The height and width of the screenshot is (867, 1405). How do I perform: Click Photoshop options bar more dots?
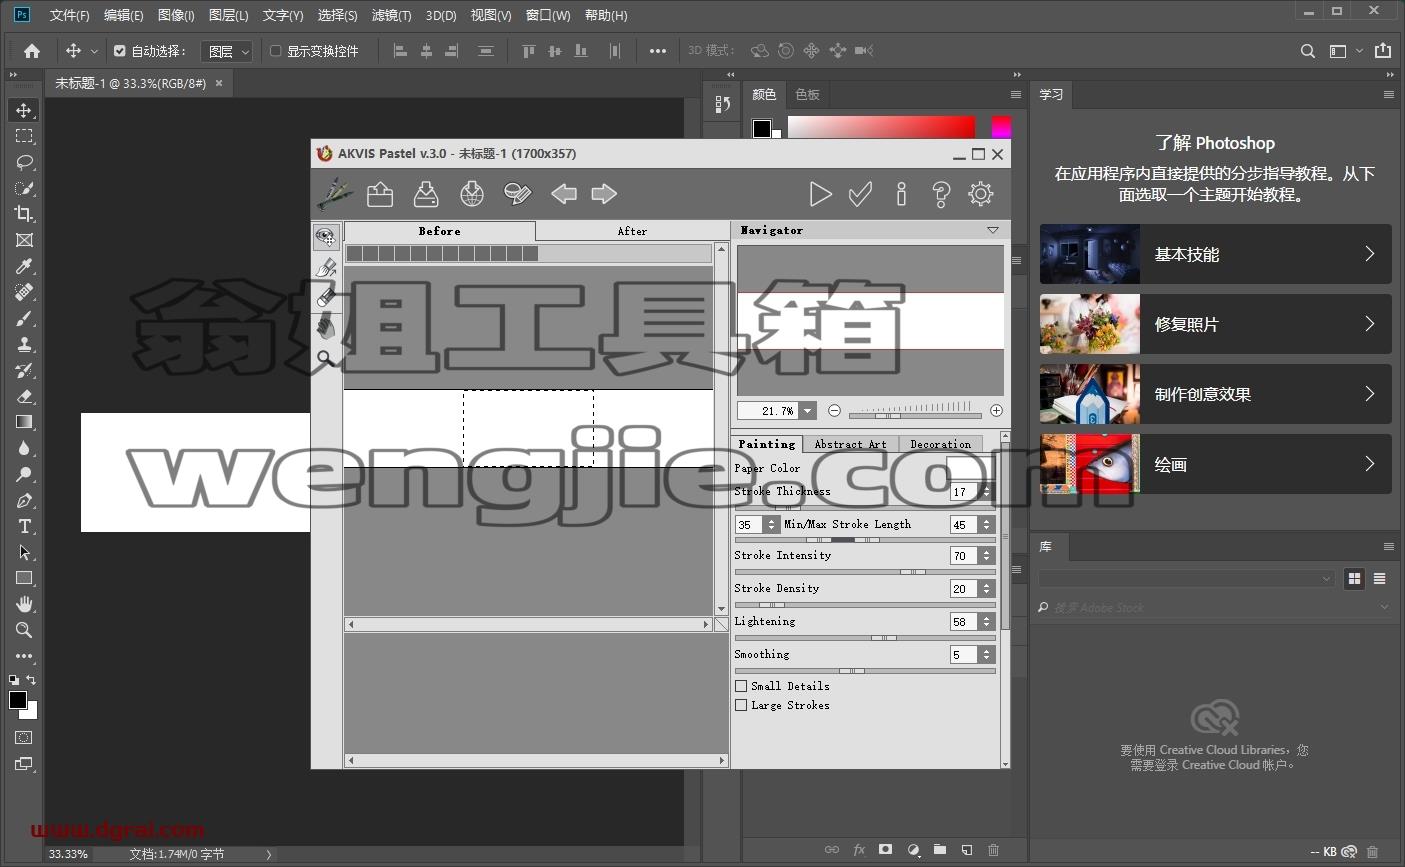657,51
